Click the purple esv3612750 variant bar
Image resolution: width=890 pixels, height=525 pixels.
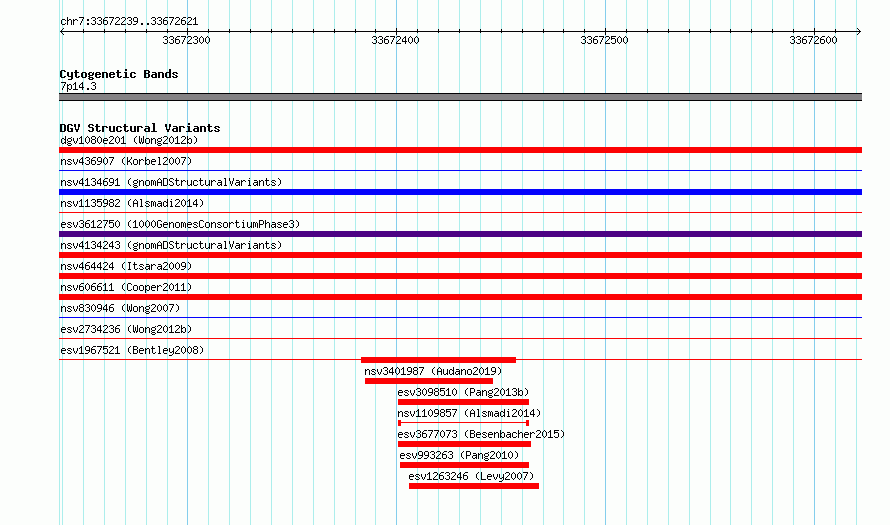[460, 234]
